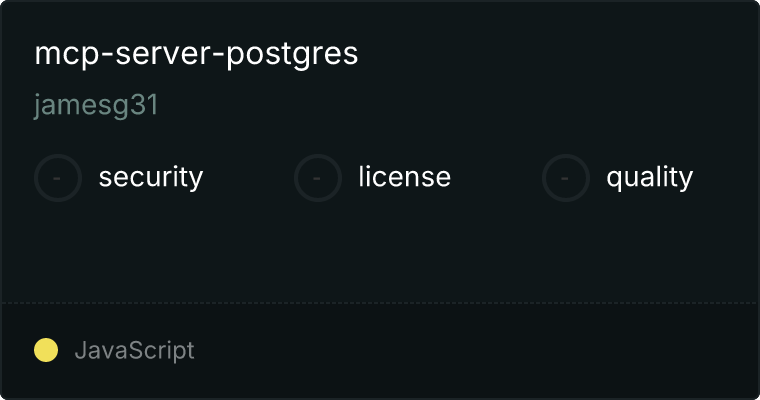Select the security label text
760x400 pixels.
click(x=151, y=177)
